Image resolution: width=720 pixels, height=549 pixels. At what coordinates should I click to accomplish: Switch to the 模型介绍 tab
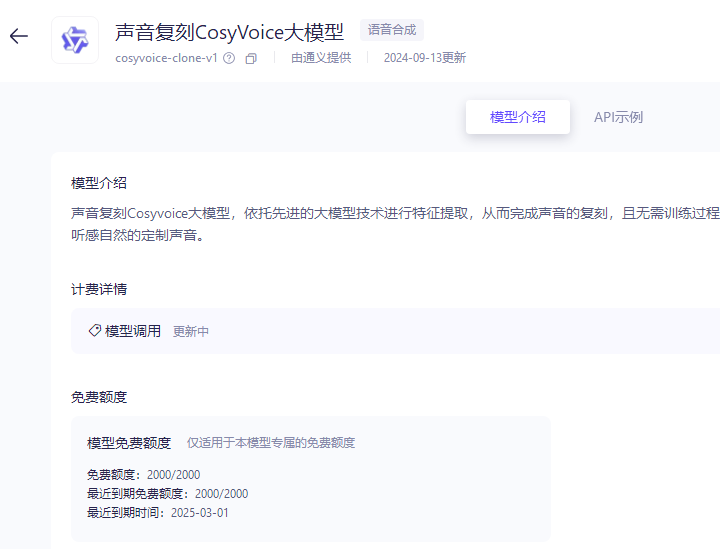[x=518, y=117]
